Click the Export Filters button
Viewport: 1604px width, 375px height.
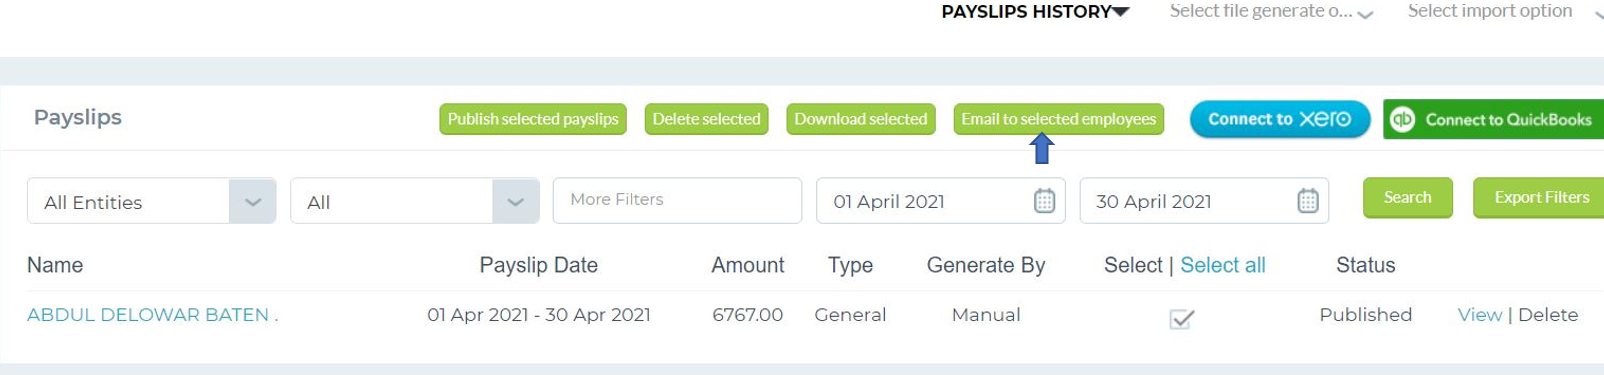[x=1540, y=198]
